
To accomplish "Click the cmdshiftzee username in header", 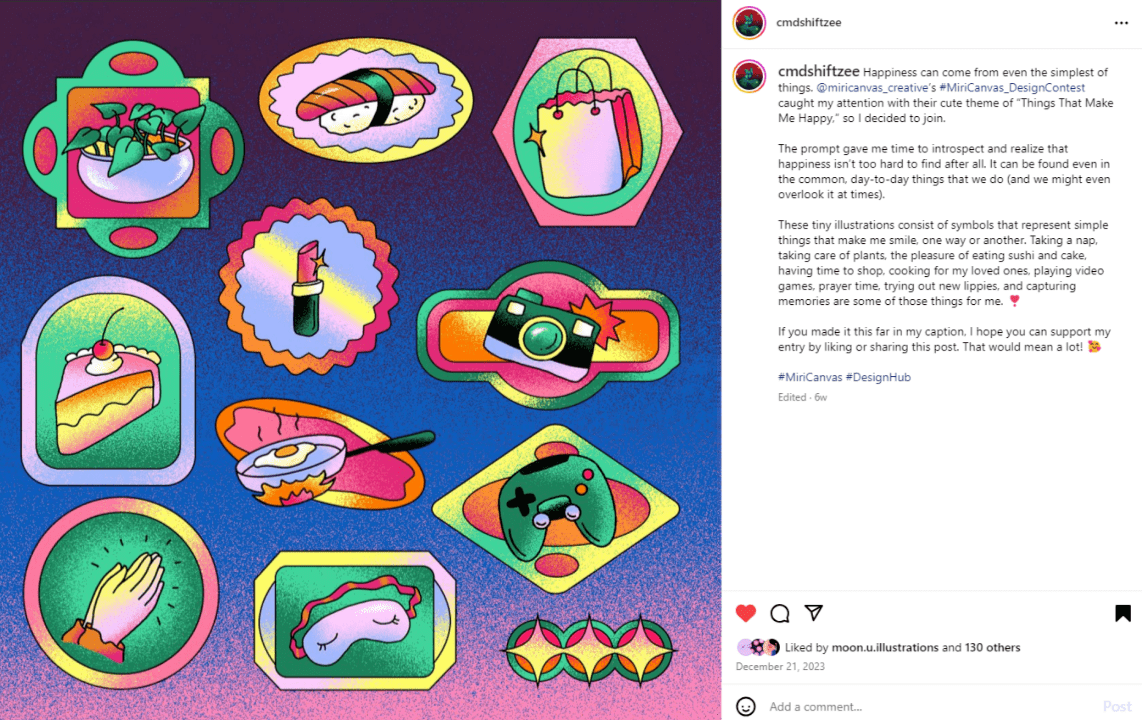I will [808, 23].
